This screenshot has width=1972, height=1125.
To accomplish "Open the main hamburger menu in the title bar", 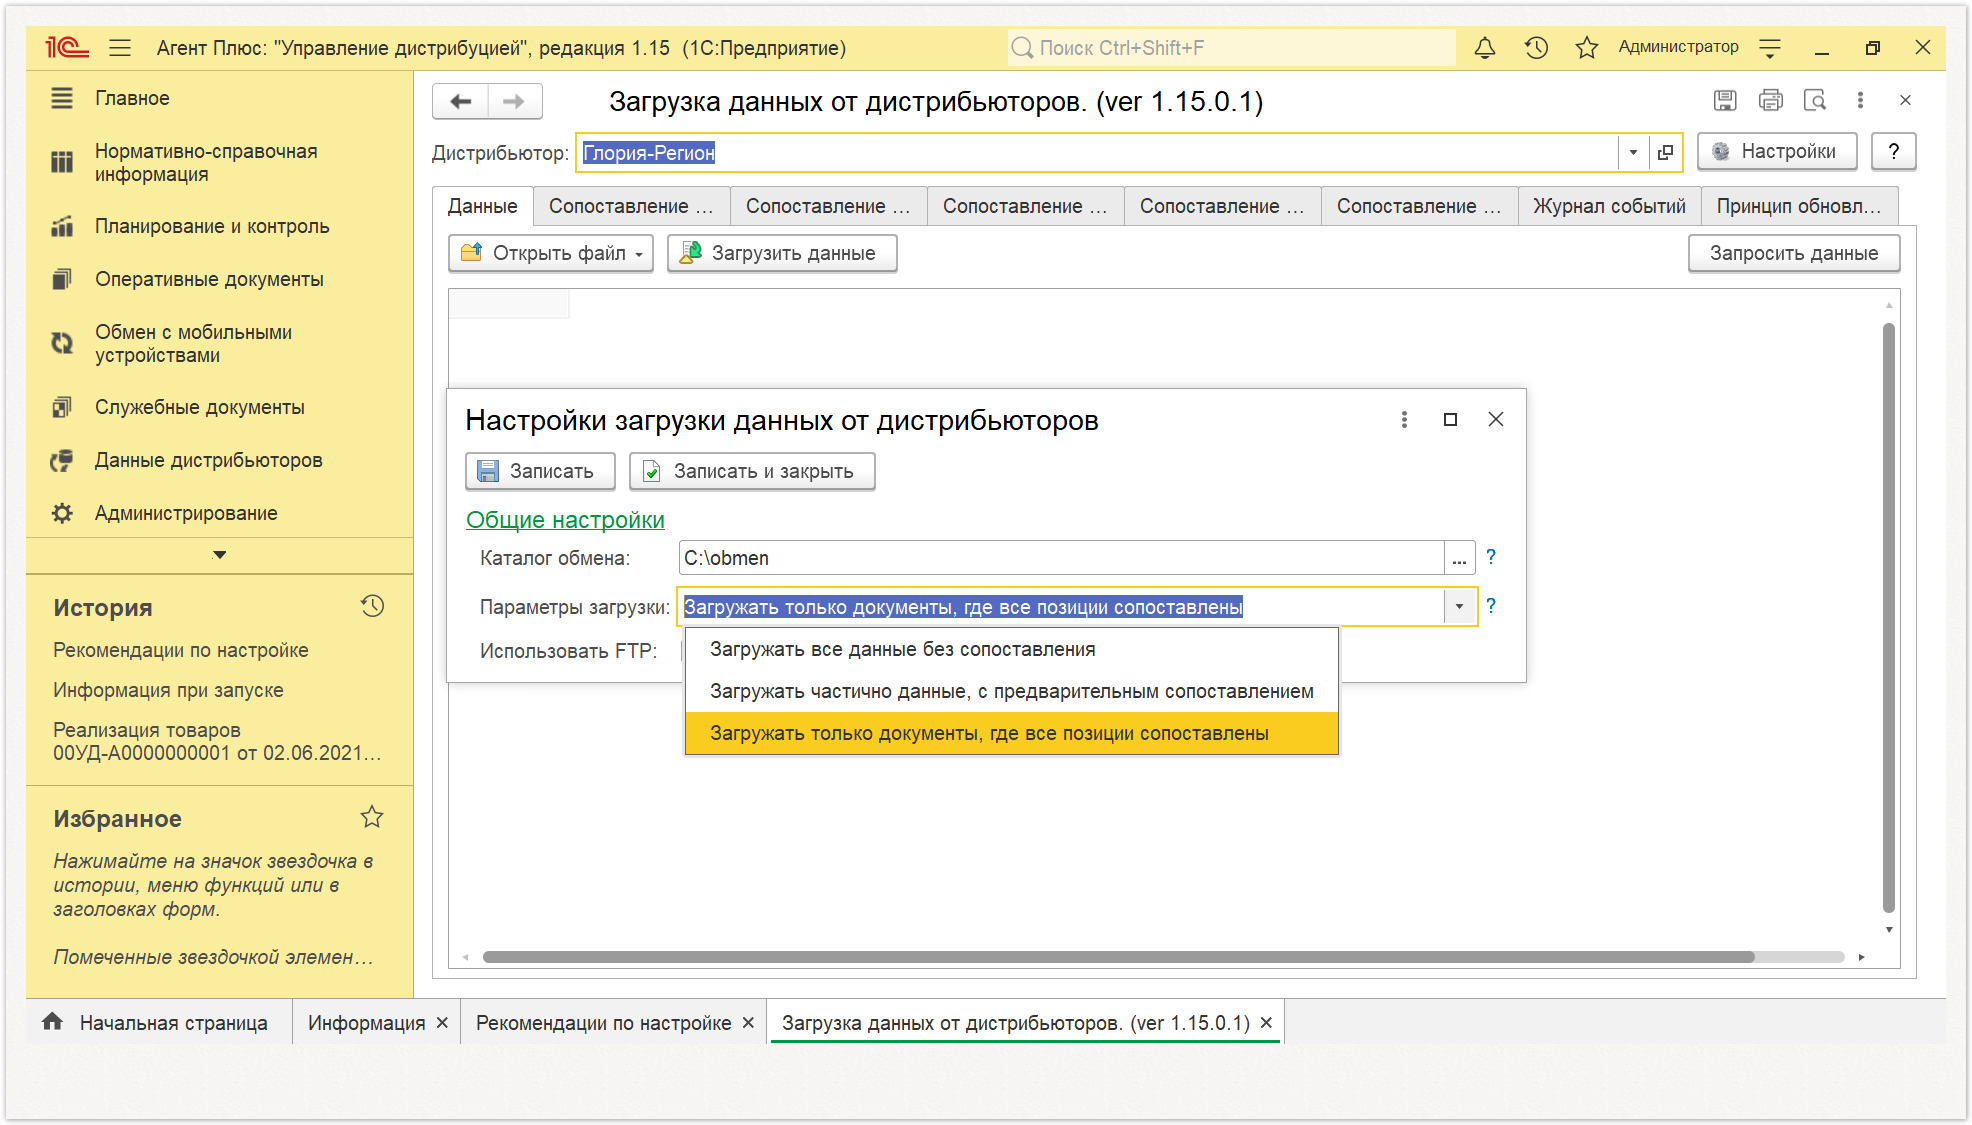I will click(x=120, y=47).
